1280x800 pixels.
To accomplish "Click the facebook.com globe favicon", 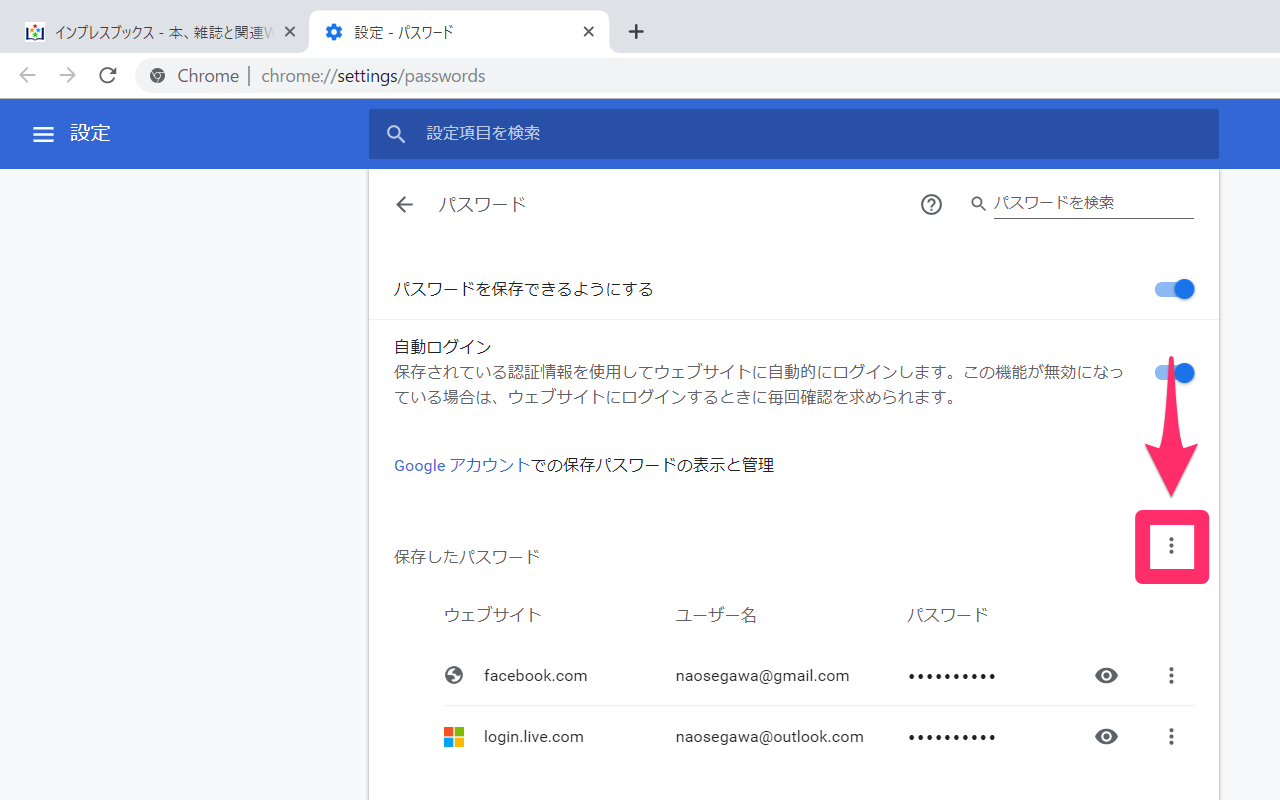I will tap(454, 676).
